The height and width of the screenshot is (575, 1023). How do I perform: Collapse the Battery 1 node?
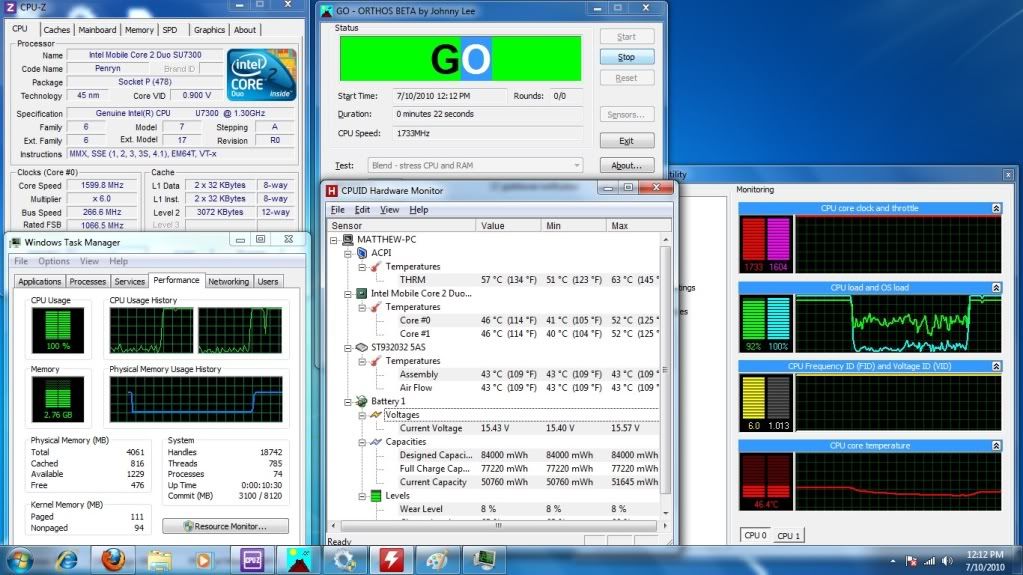tap(348, 401)
